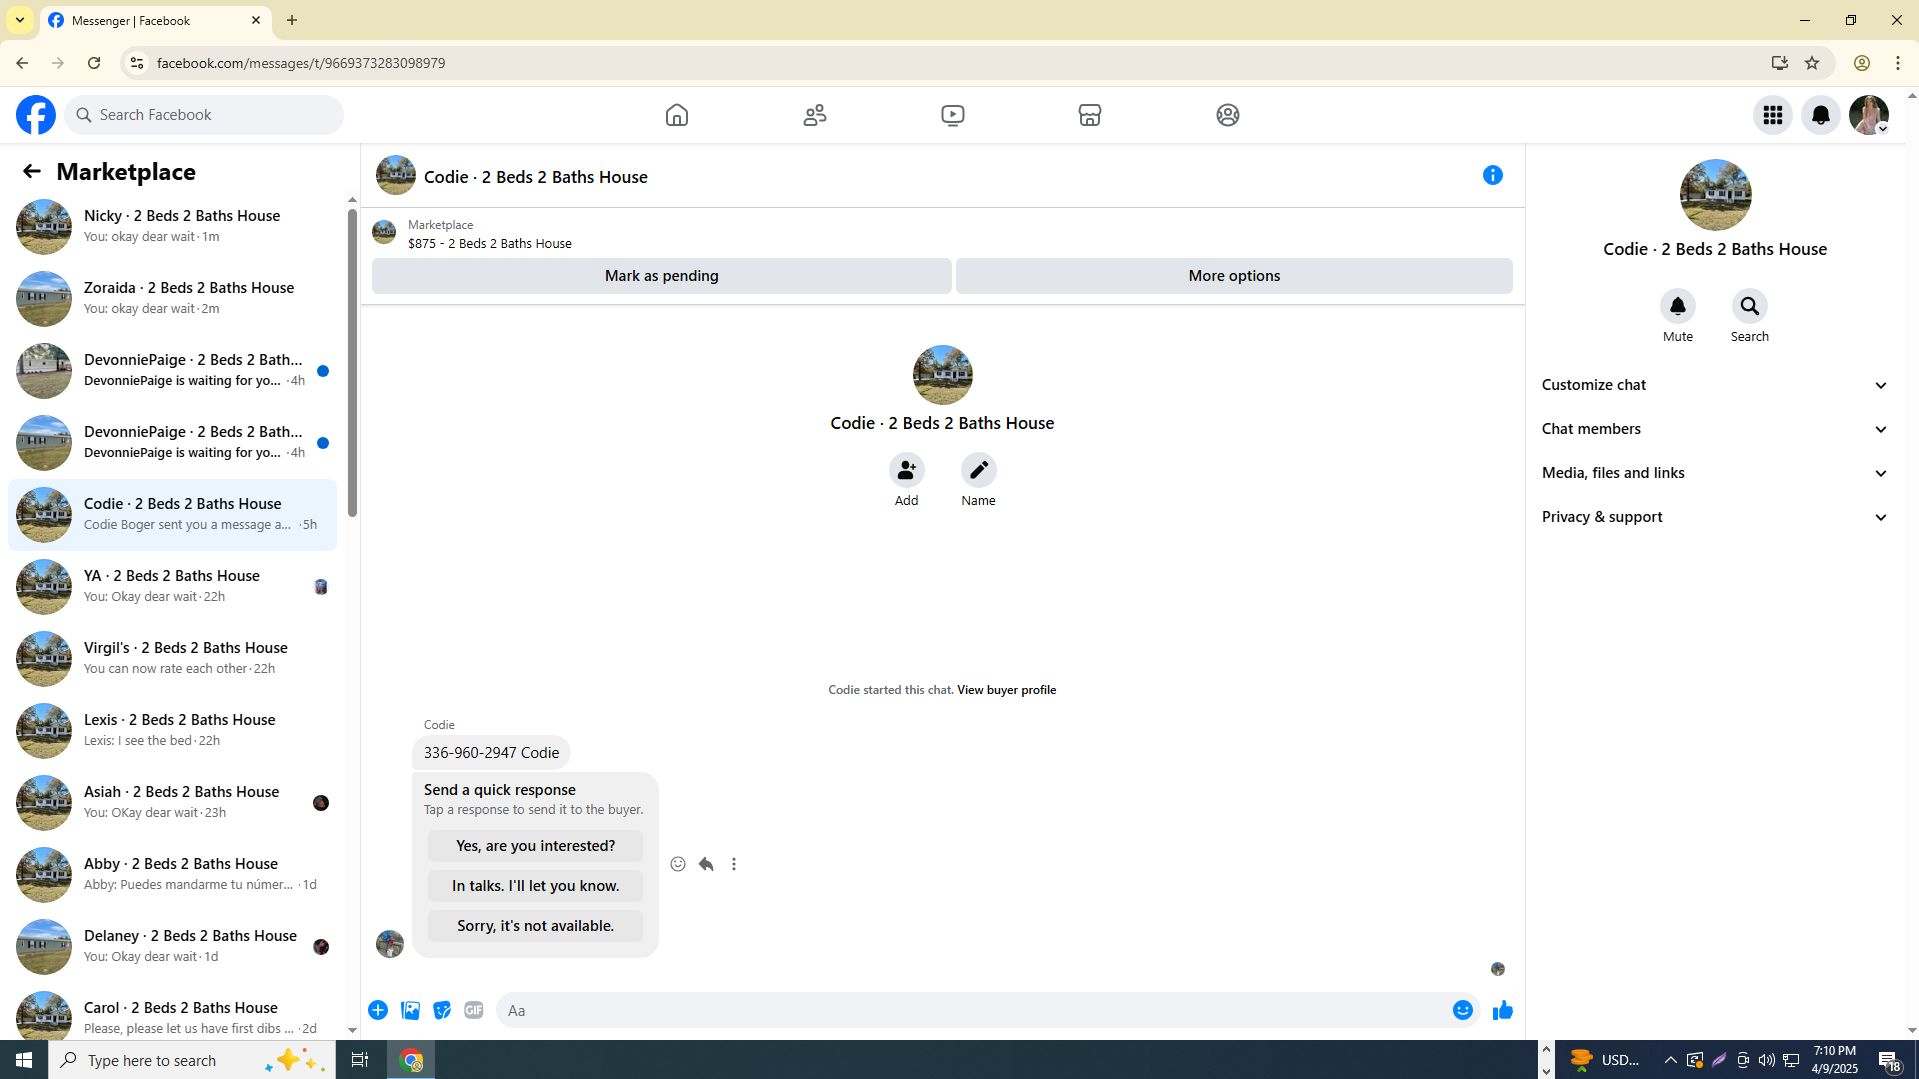Click Chrome icon in taskbar
Viewport: 1919px width, 1079px height.
(412, 1060)
